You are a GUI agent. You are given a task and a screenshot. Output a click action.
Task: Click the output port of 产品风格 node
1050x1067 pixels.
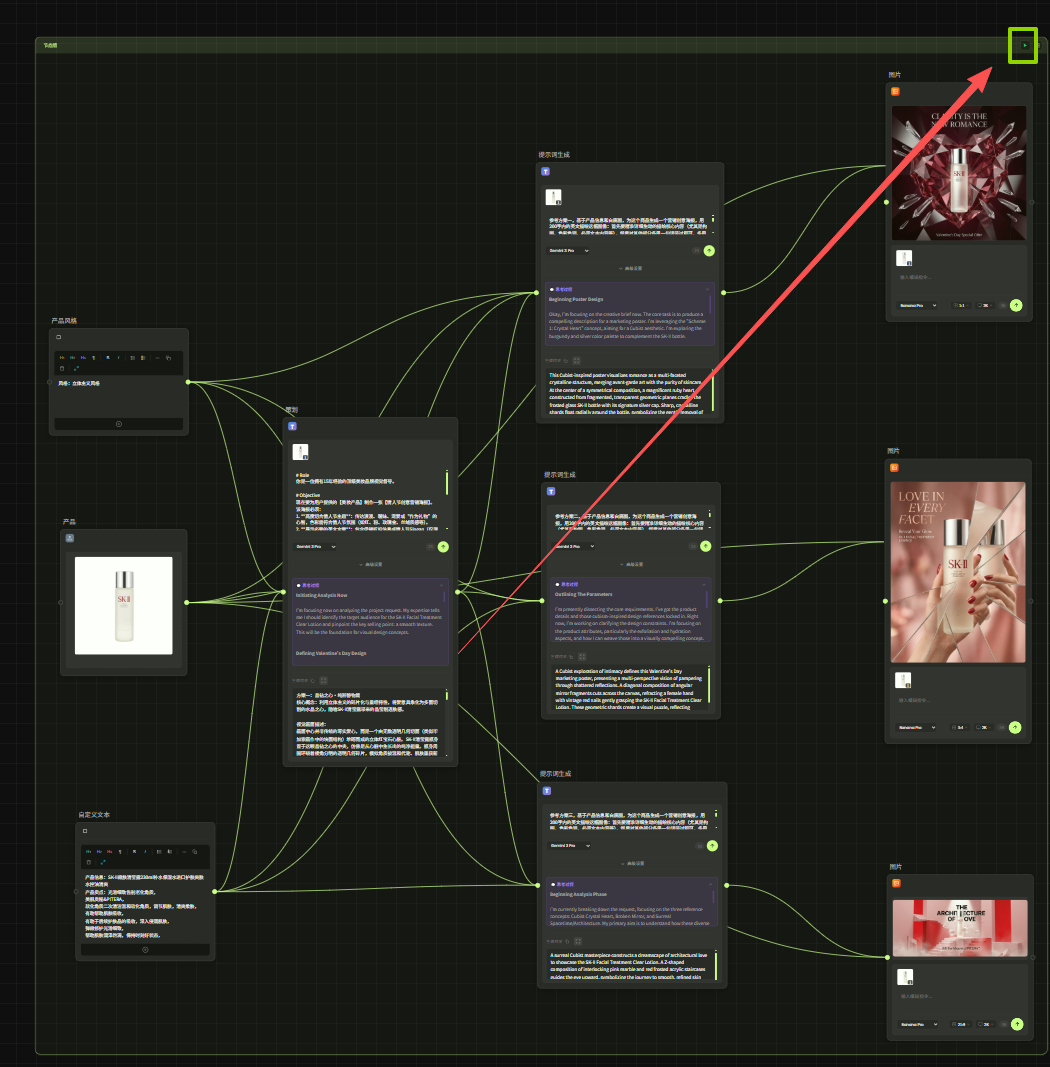click(188, 382)
